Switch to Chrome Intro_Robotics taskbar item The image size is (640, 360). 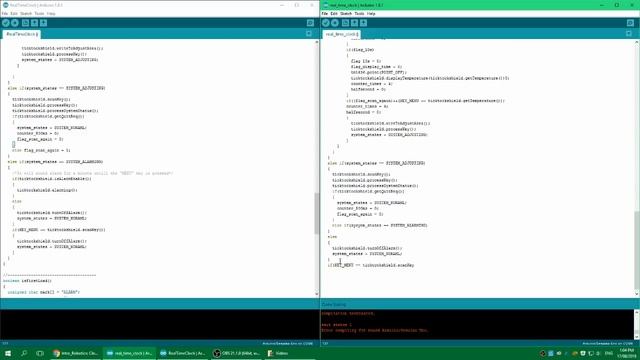click(76, 353)
